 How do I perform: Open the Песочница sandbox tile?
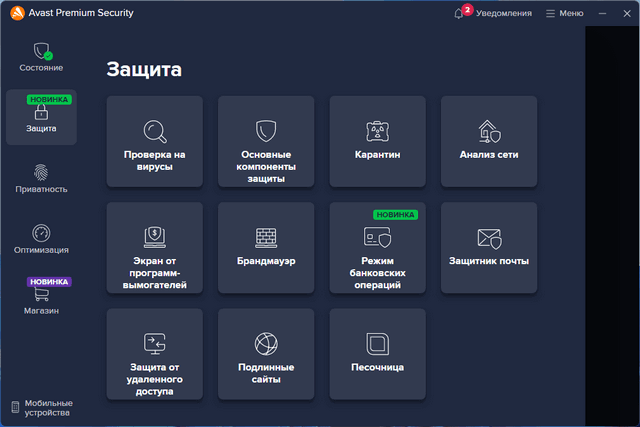tap(377, 354)
